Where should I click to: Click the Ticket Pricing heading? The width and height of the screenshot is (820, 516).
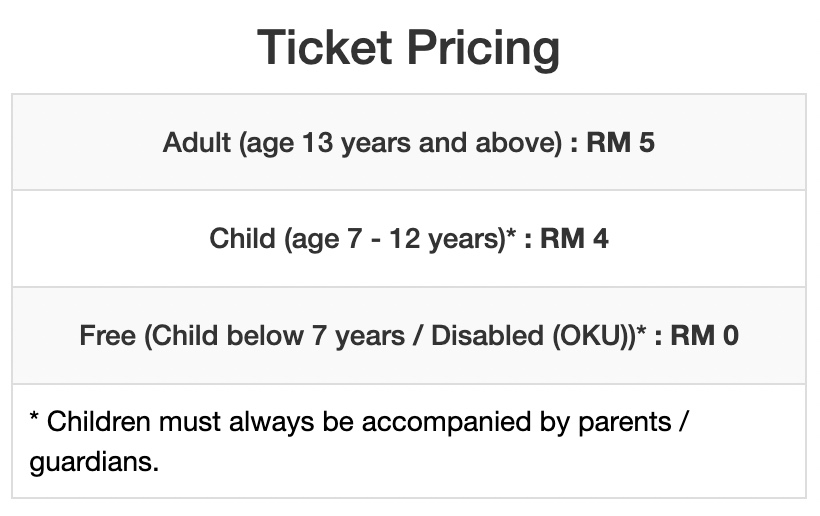408,48
